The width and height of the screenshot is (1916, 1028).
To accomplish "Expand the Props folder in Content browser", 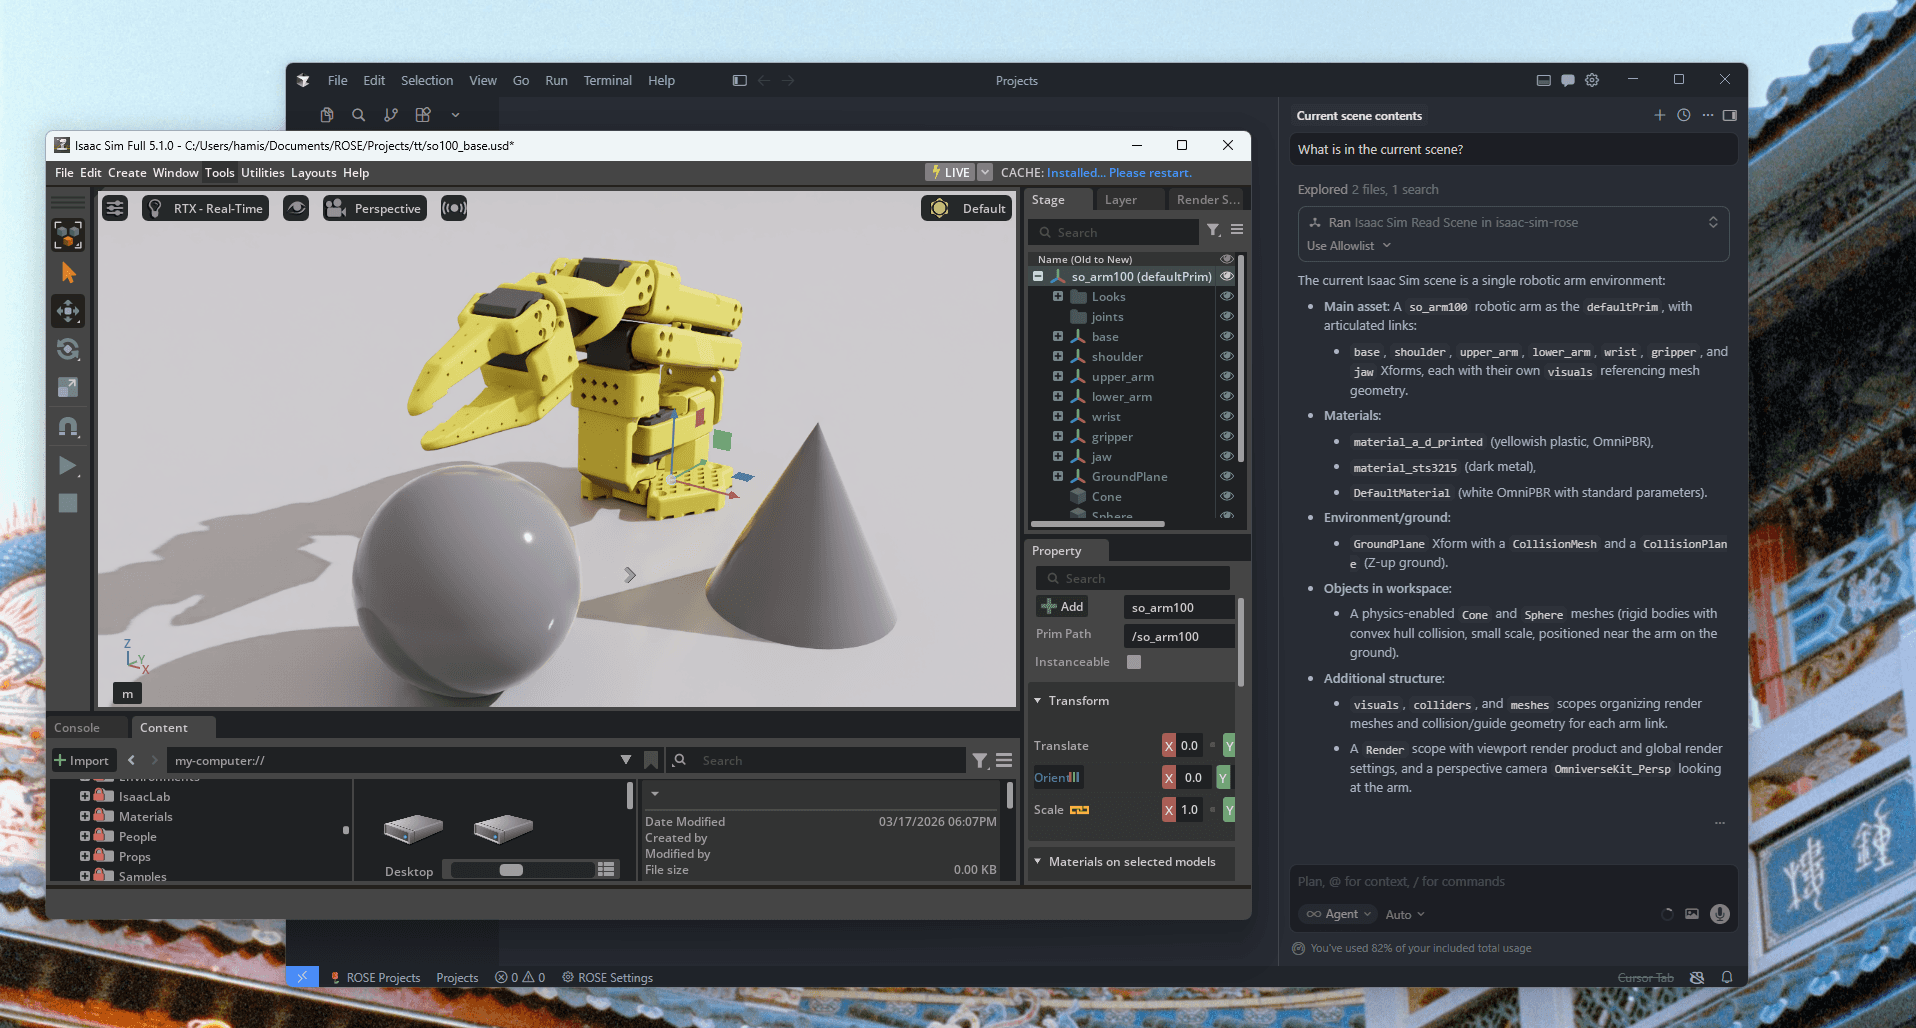I will pos(85,856).
